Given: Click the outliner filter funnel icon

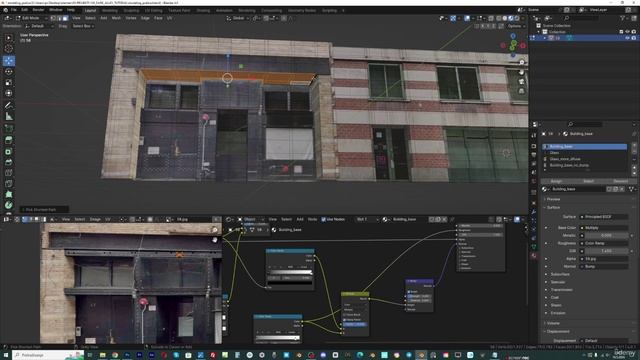Looking at the screenshot, I should pyautogui.click(x=622, y=18).
